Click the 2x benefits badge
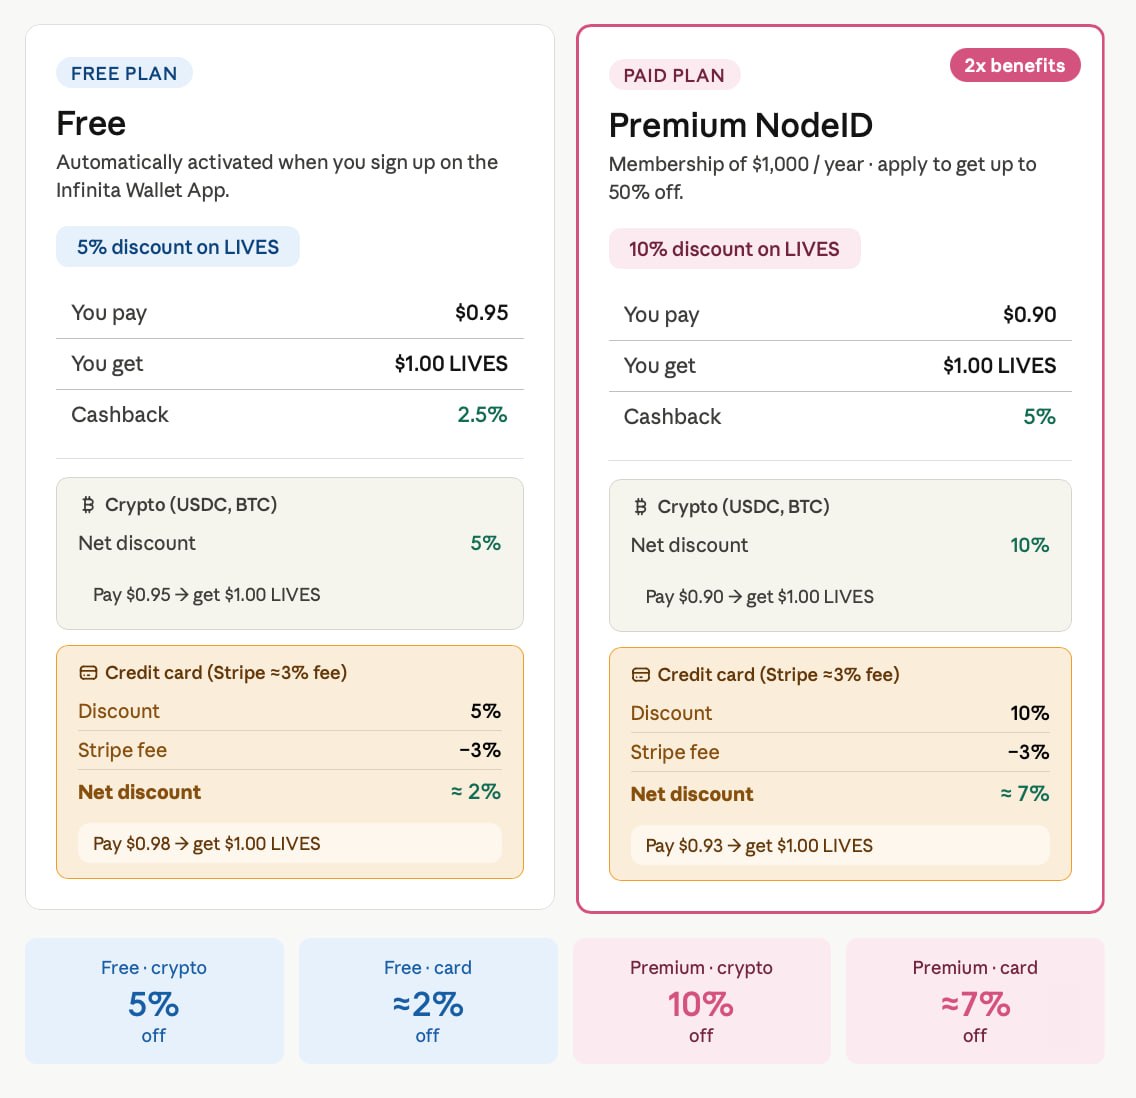This screenshot has width=1136, height=1098. click(1014, 65)
